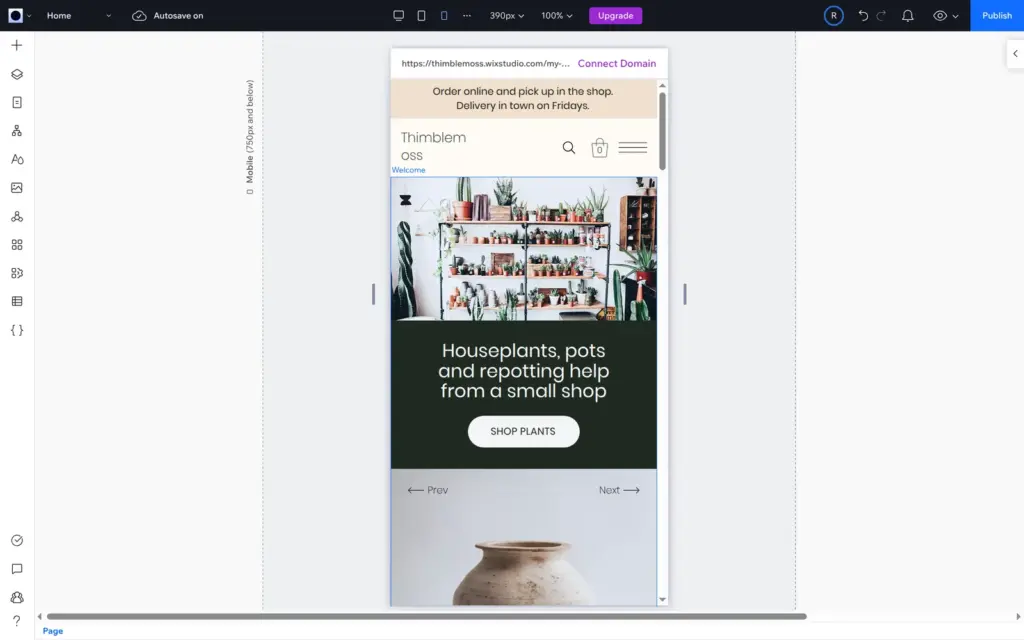Select the Thimblemoss logo text
Viewport: 1024px width, 640px height.
[433, 146]
